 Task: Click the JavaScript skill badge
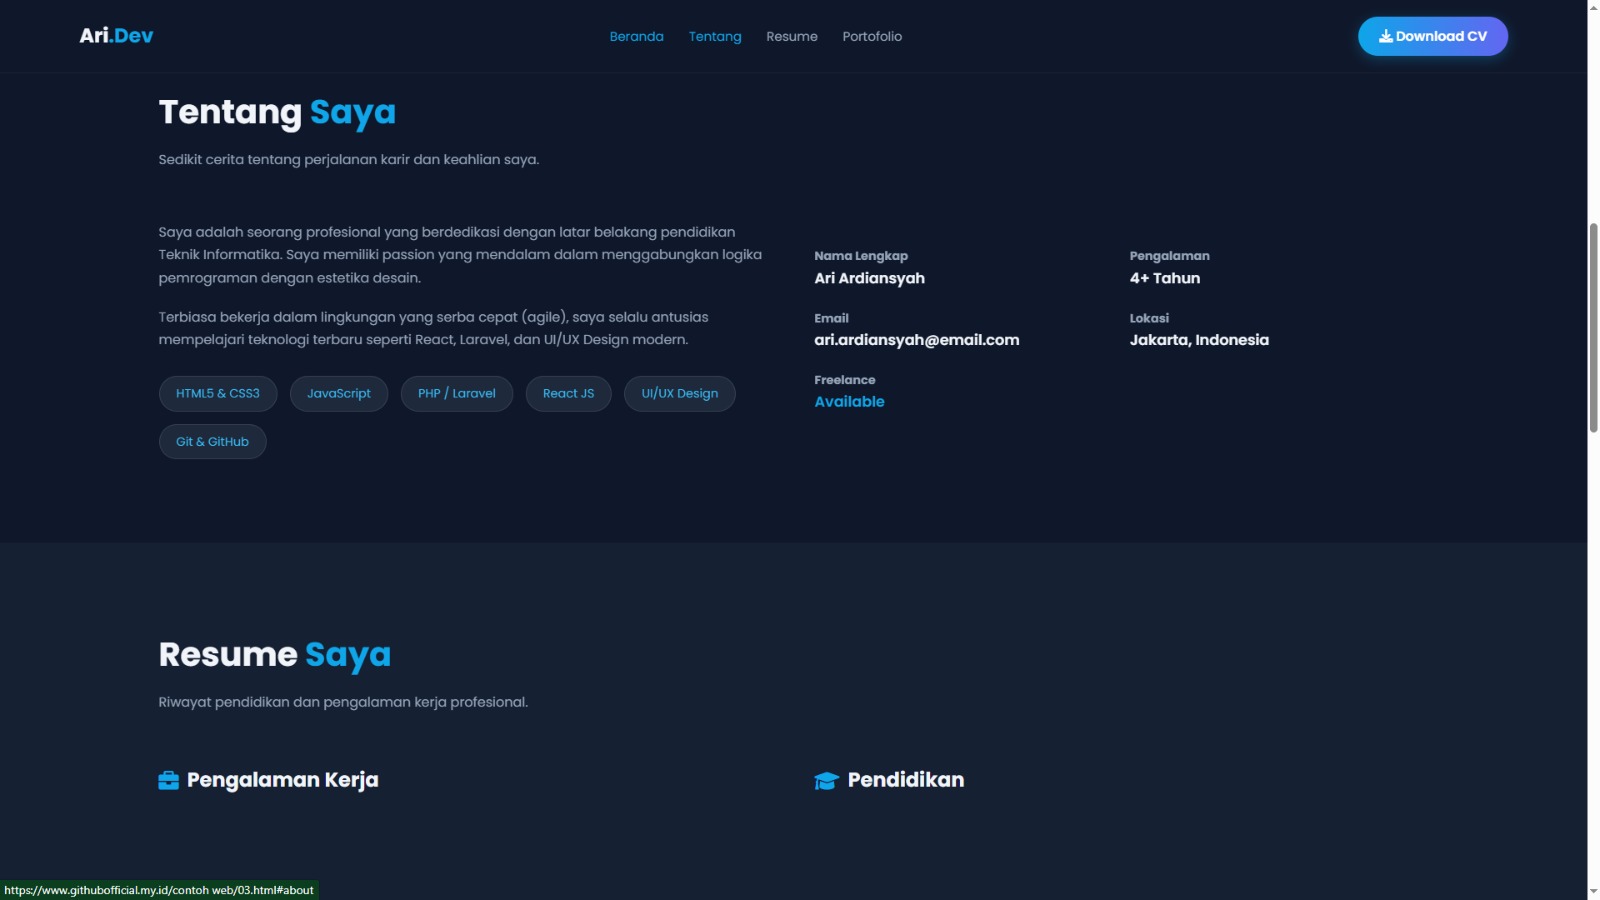click(338, 394)
